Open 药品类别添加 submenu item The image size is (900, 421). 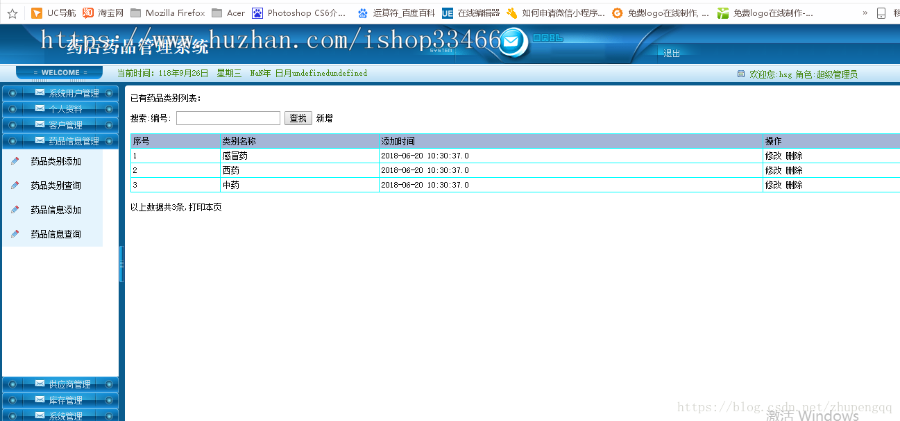point(56,161)
